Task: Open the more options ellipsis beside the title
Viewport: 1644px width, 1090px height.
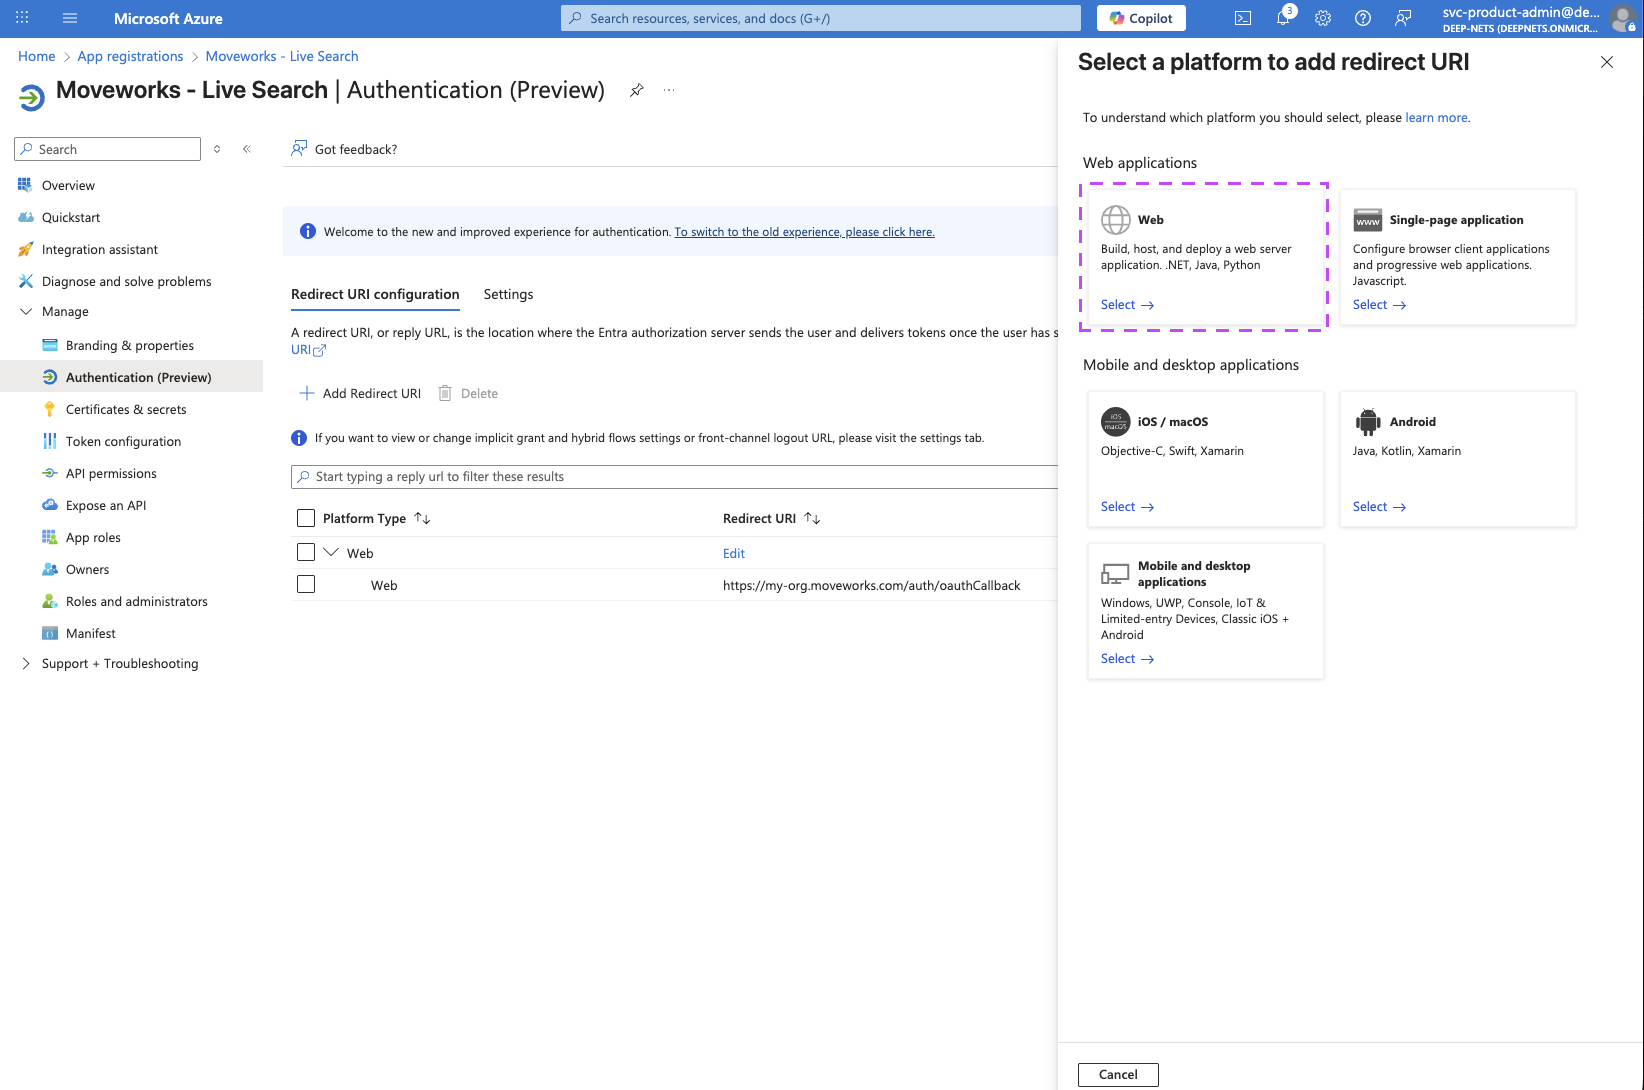Action: coord(669,90)
